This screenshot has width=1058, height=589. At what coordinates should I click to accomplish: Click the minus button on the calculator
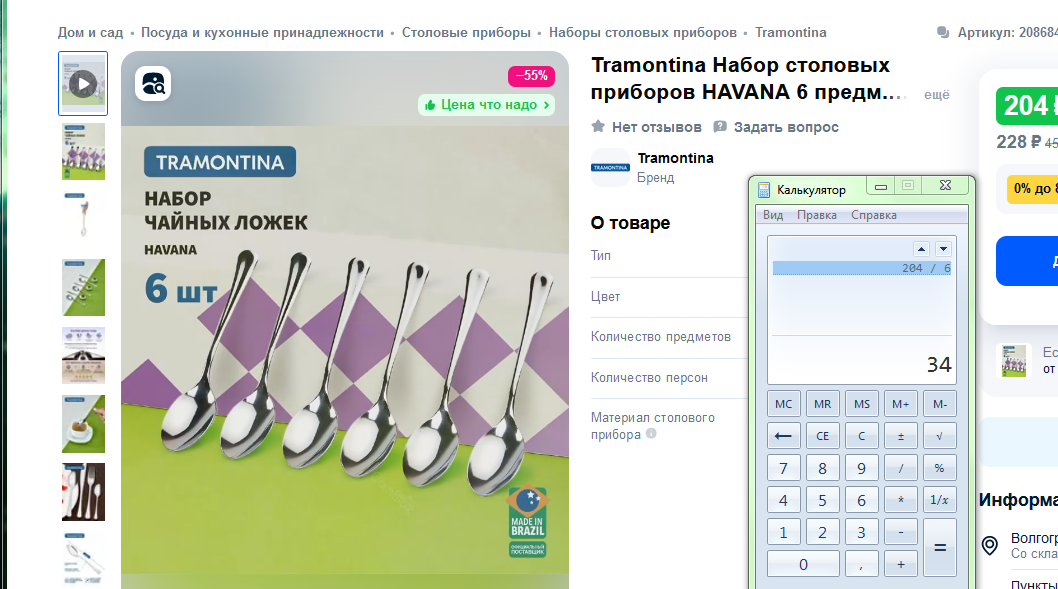pyautogui.click(x=901, y=532)
